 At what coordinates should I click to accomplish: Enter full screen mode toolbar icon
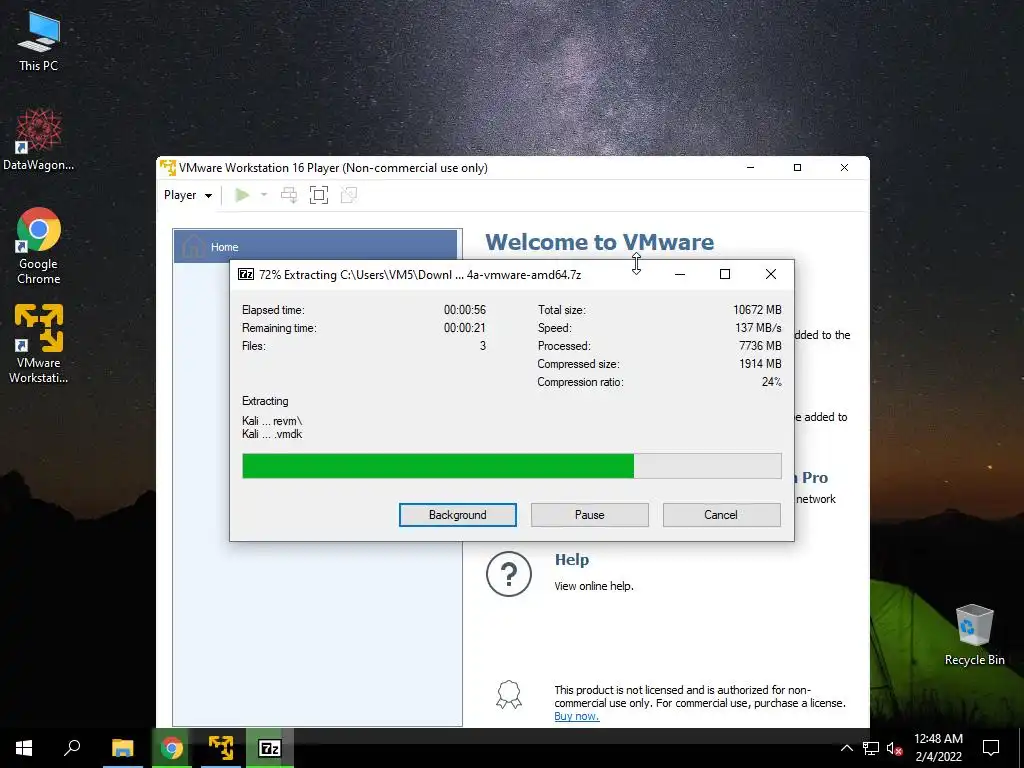319,195
